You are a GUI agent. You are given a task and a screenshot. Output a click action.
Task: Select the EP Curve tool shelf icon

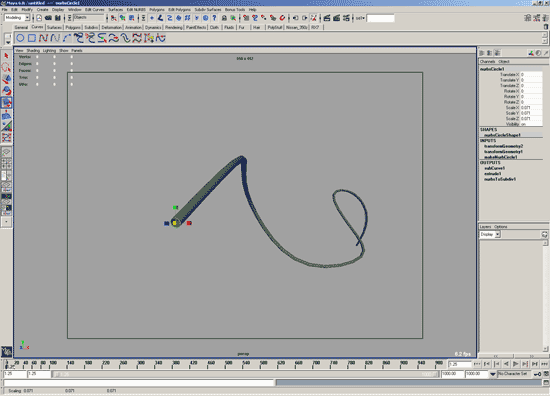pyautogui.click(x=55, y=38)
